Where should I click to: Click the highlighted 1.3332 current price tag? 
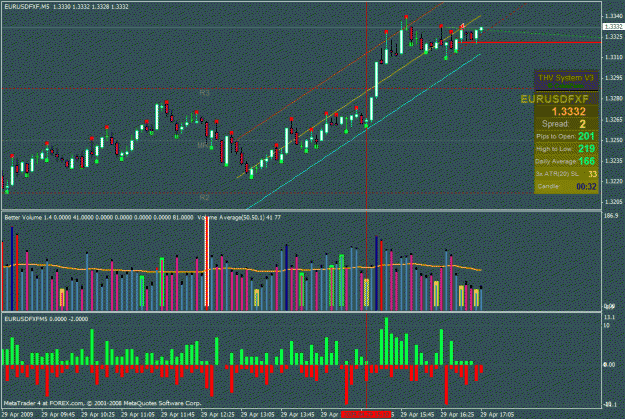point(613,26)
